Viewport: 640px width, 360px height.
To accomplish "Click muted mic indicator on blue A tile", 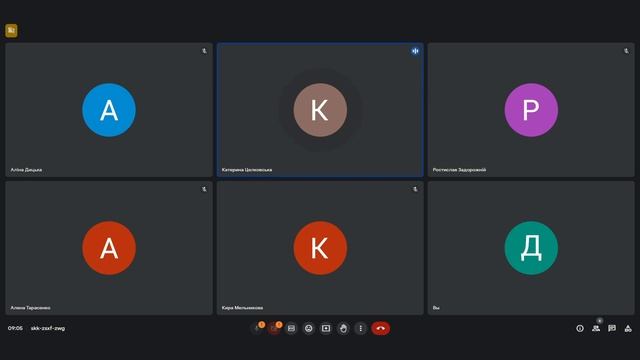I will [x=204, y=51].
